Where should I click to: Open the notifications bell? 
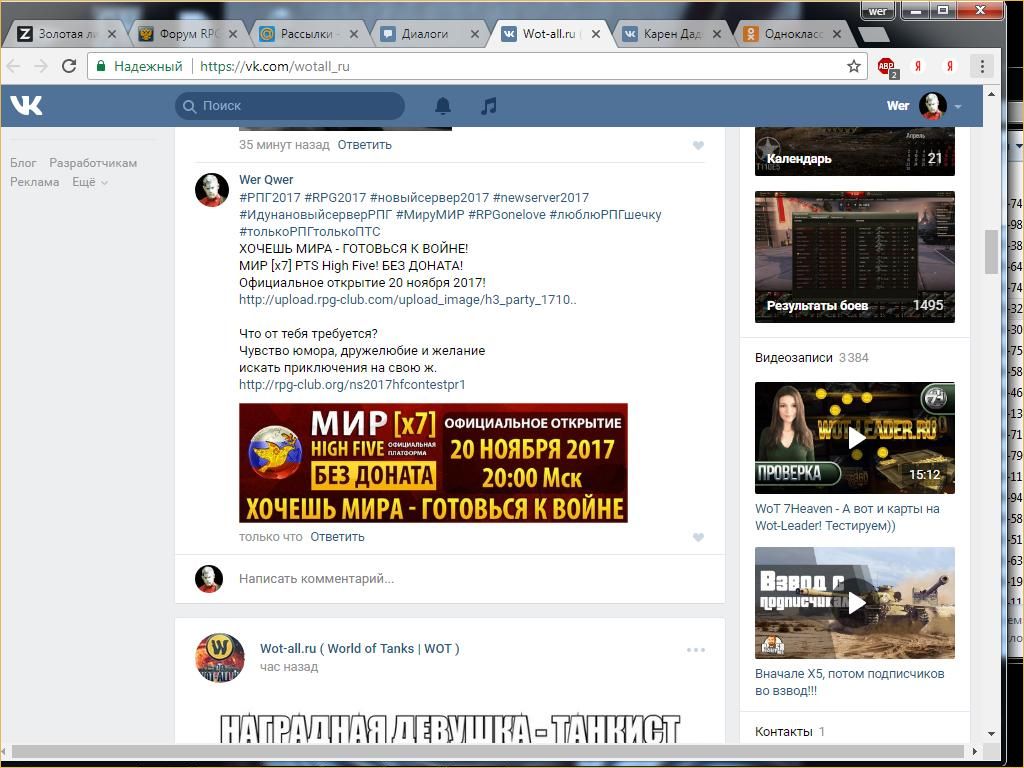pyautogui.click(x=443, y=106)
